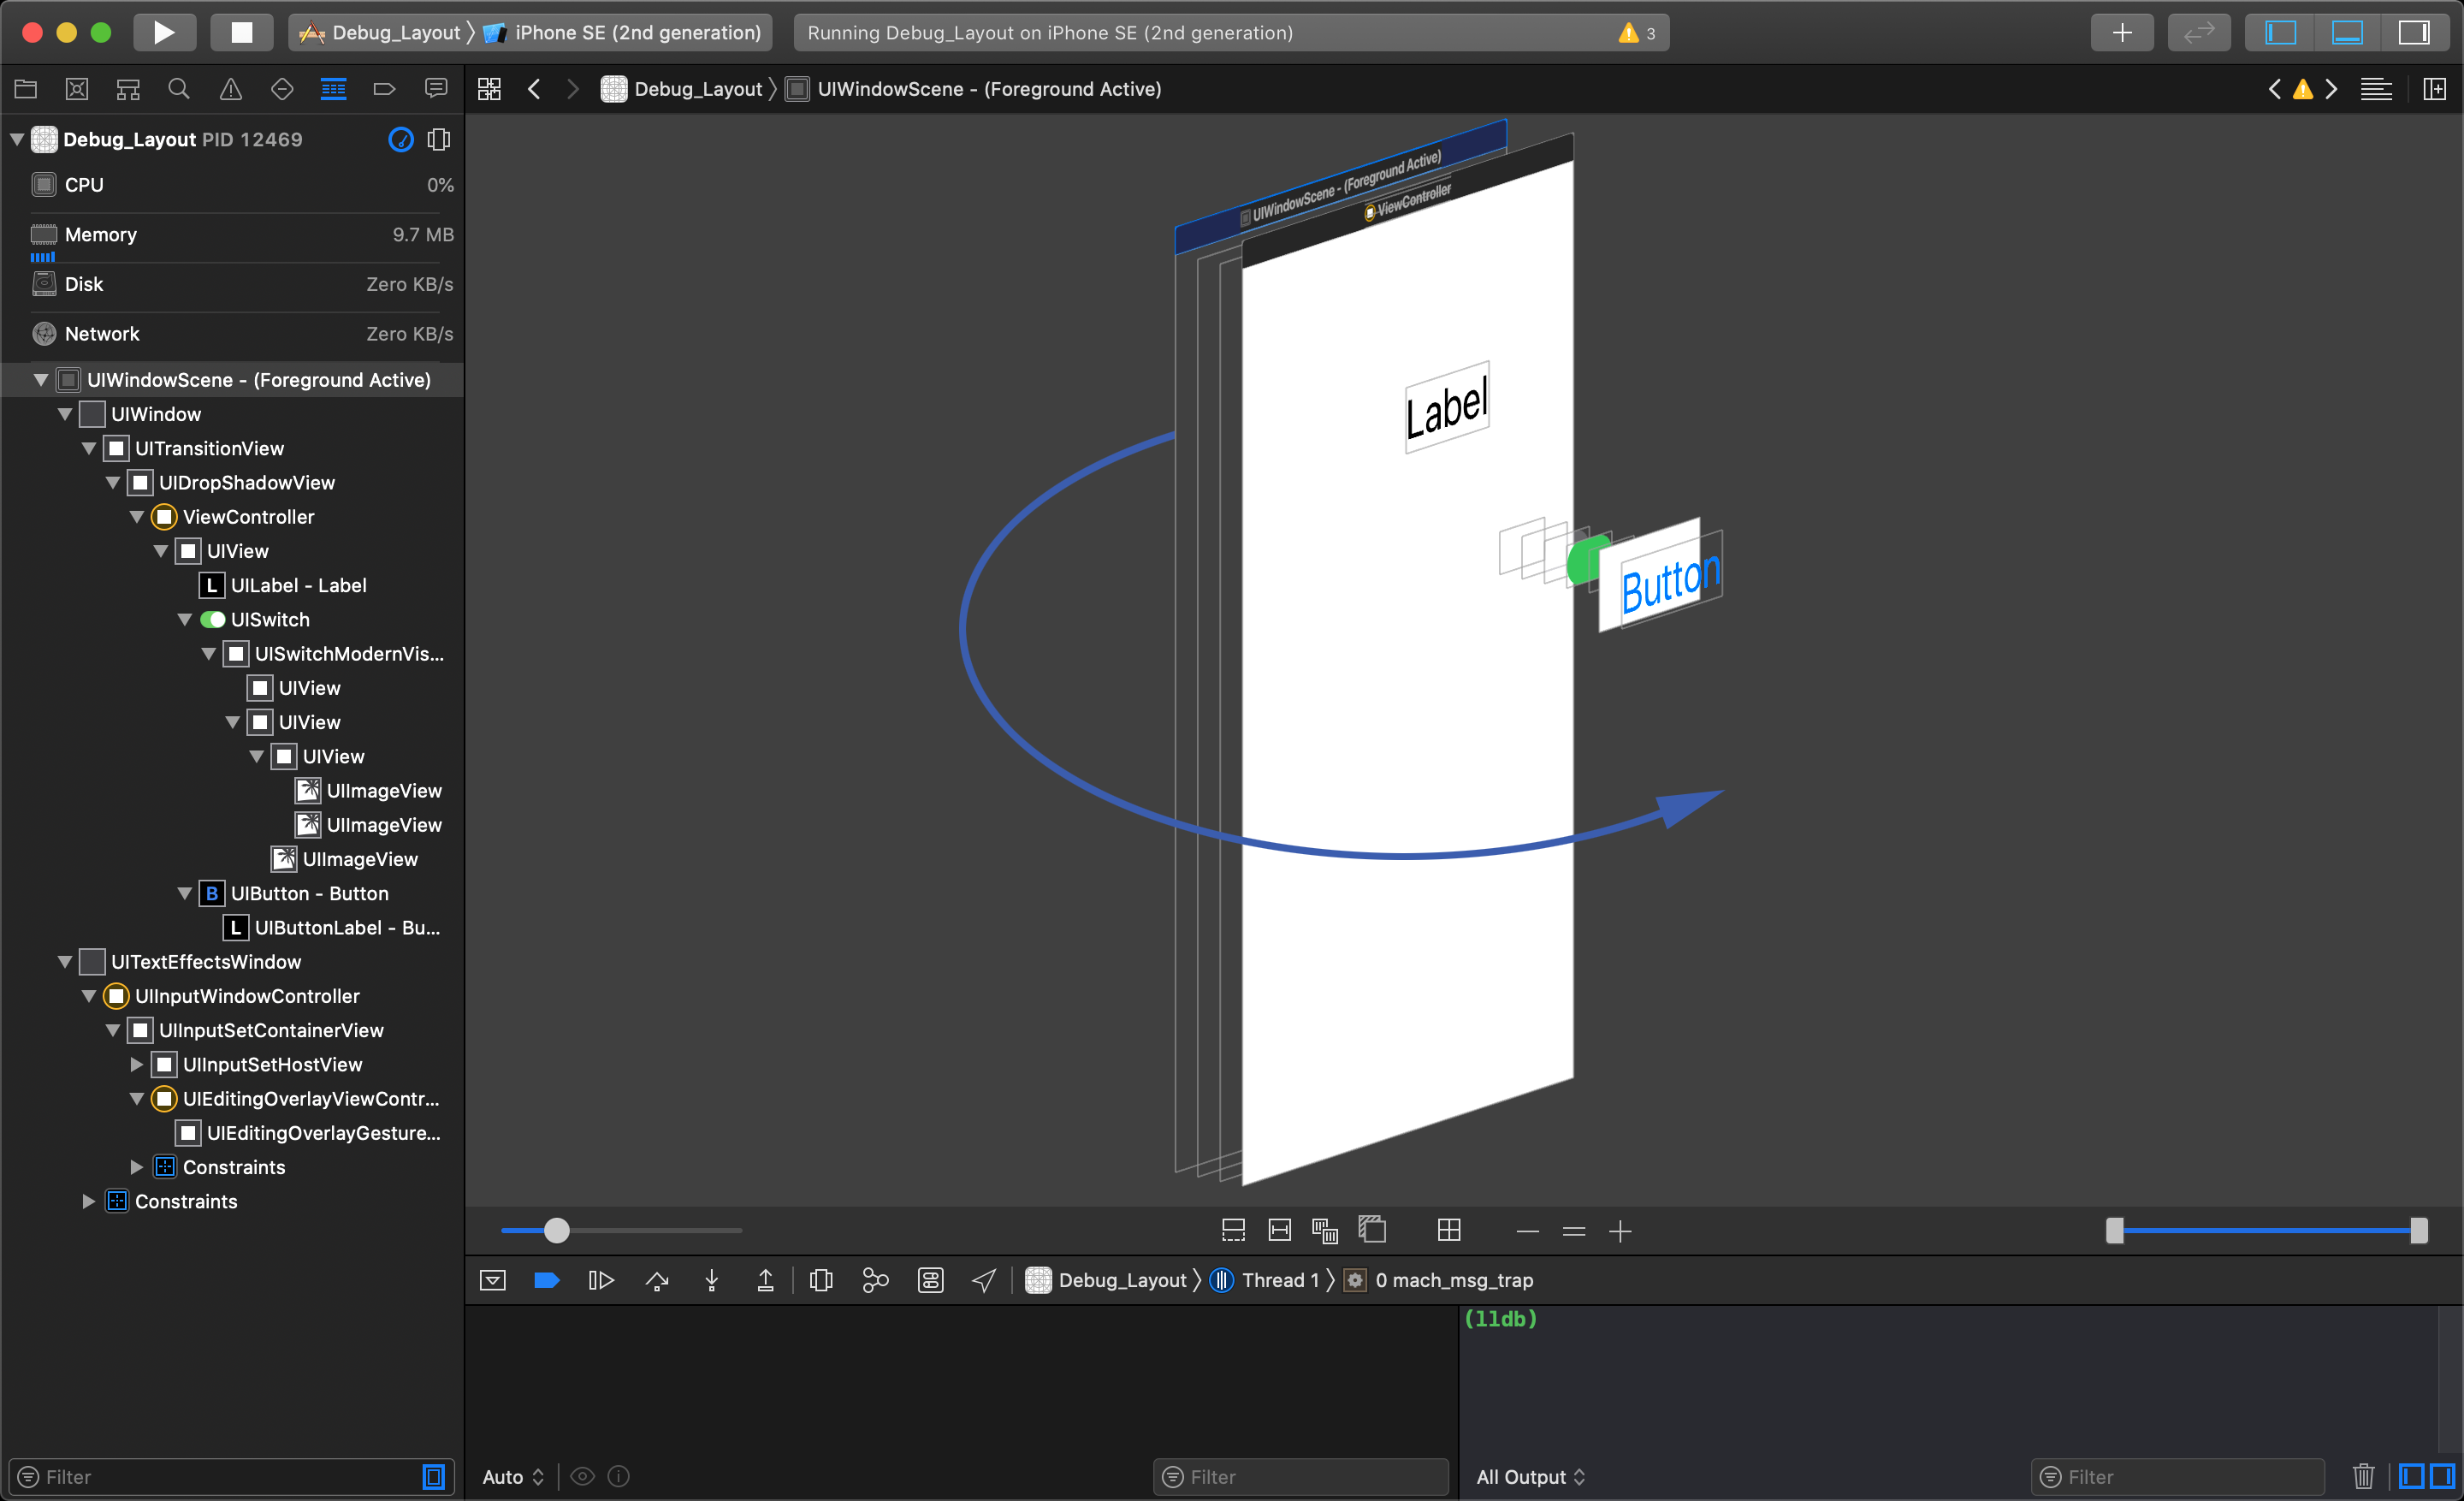Click Debug Memory Graph button
This screenshot has width=2464, height=1501.
click(x=875, y=1280)
